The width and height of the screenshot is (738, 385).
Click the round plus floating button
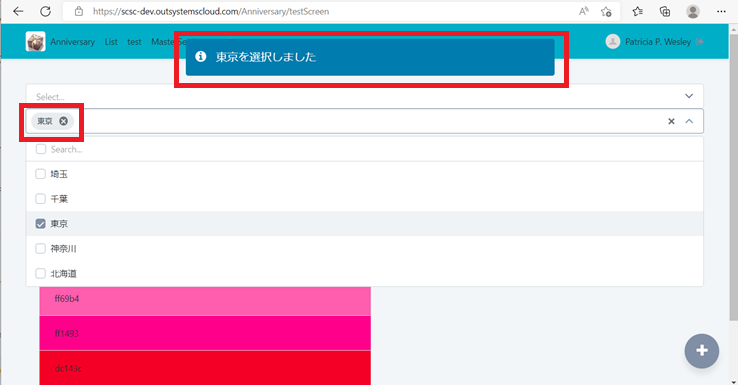point(702,351)
